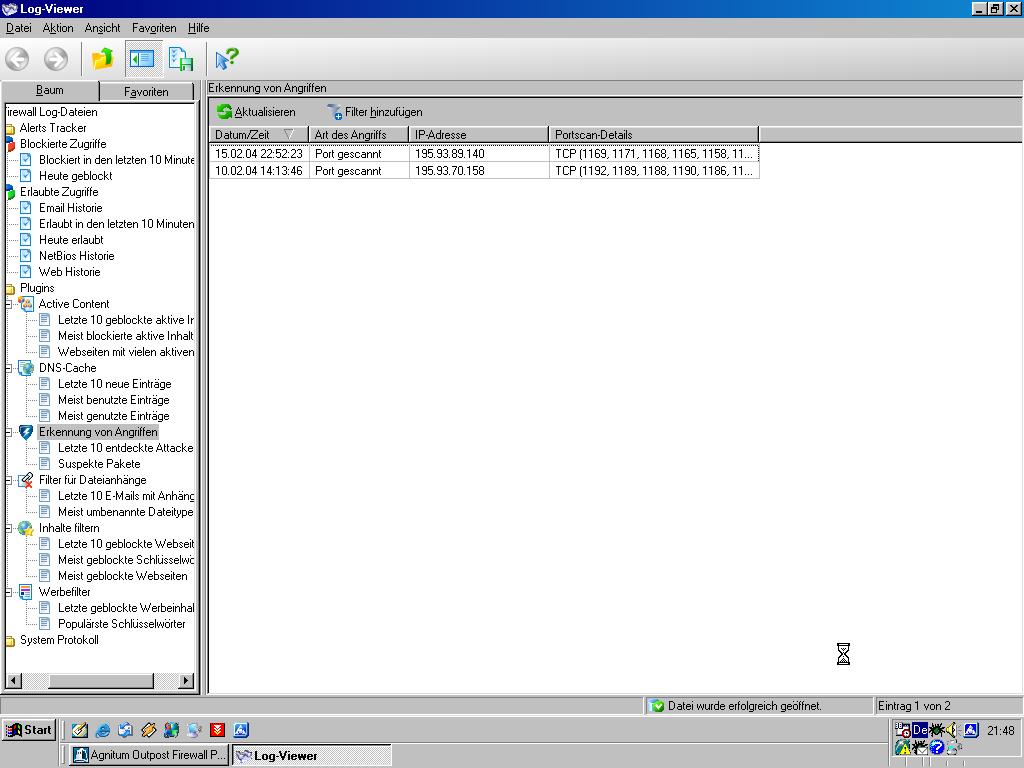This screenshot has height=768, width=1024.
Task: Open the Aktion menu
Action: 58,28
